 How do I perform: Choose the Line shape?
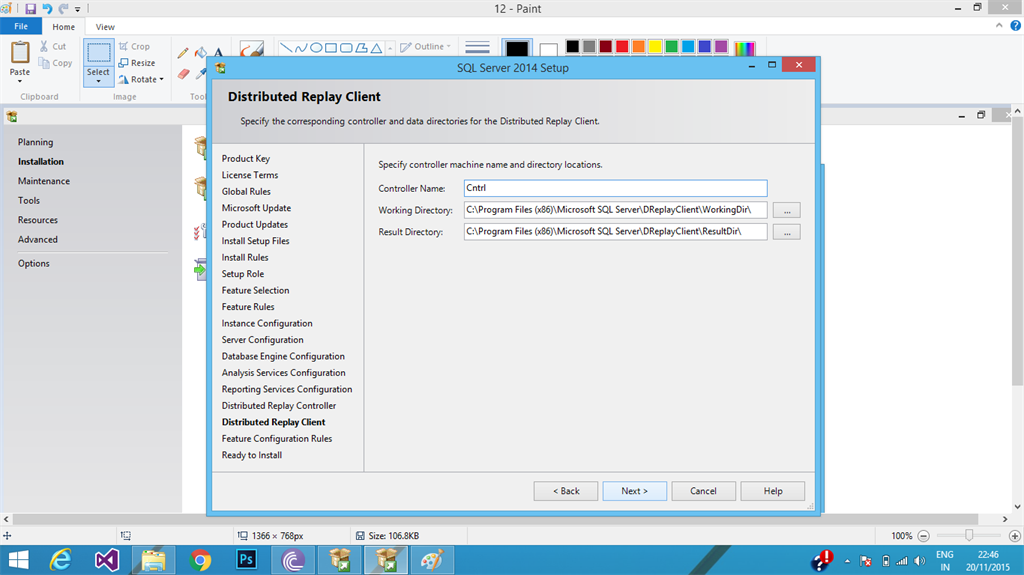[286, 48]
